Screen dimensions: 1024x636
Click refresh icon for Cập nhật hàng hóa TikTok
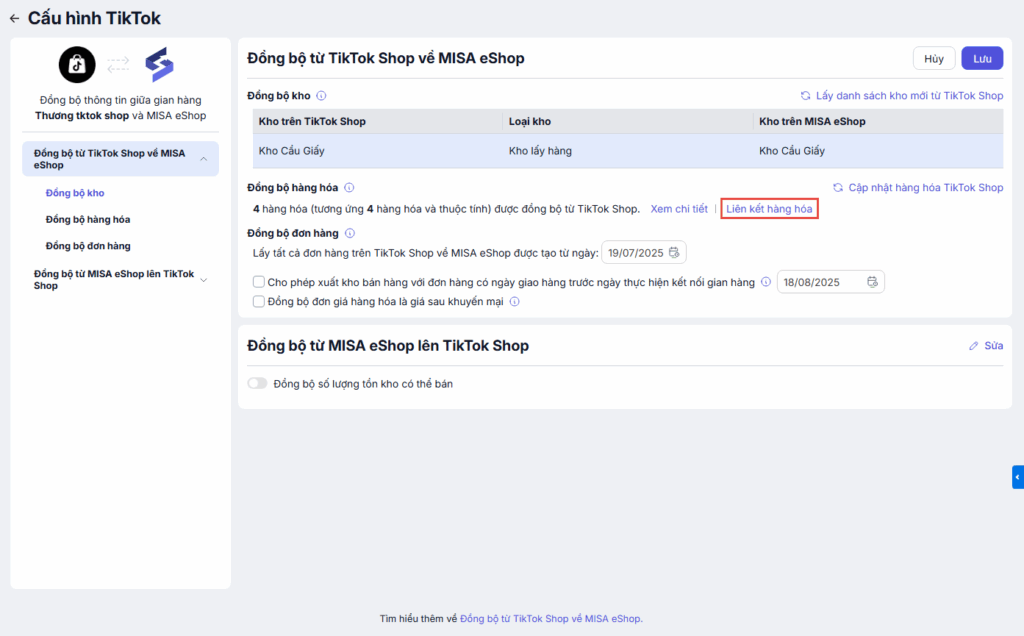(x=837, y=188)
